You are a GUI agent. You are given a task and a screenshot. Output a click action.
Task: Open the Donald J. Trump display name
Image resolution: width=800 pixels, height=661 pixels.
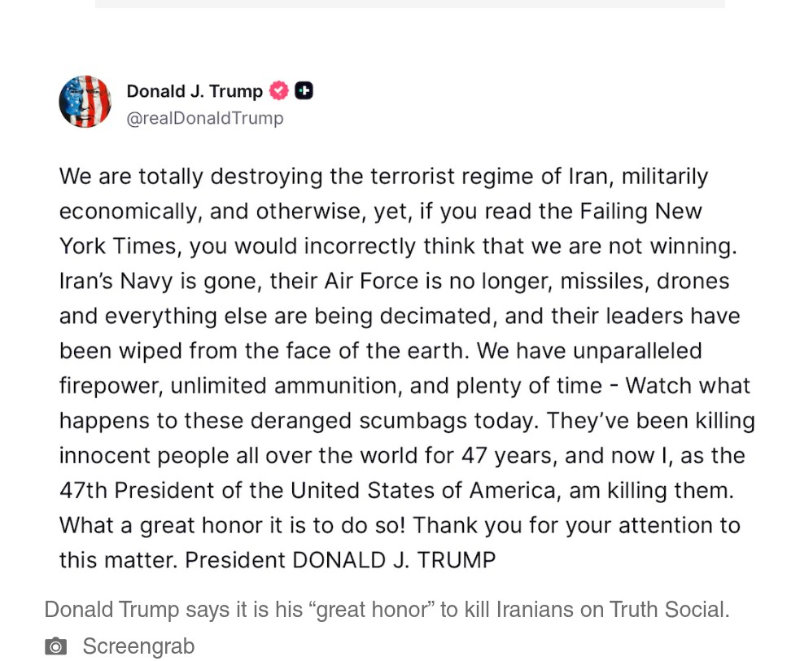(194, 91)
